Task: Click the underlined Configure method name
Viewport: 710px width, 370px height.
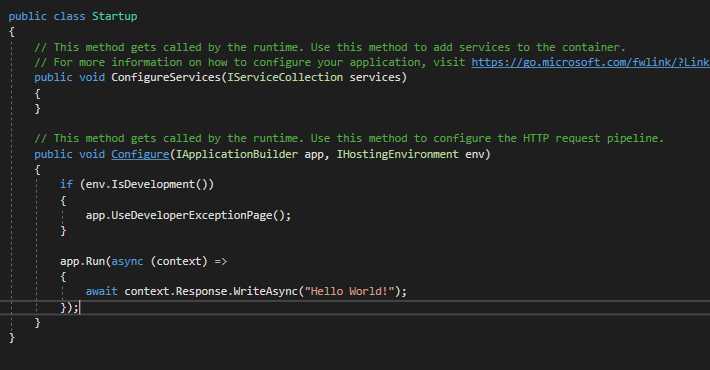Action: pos(140,154)
